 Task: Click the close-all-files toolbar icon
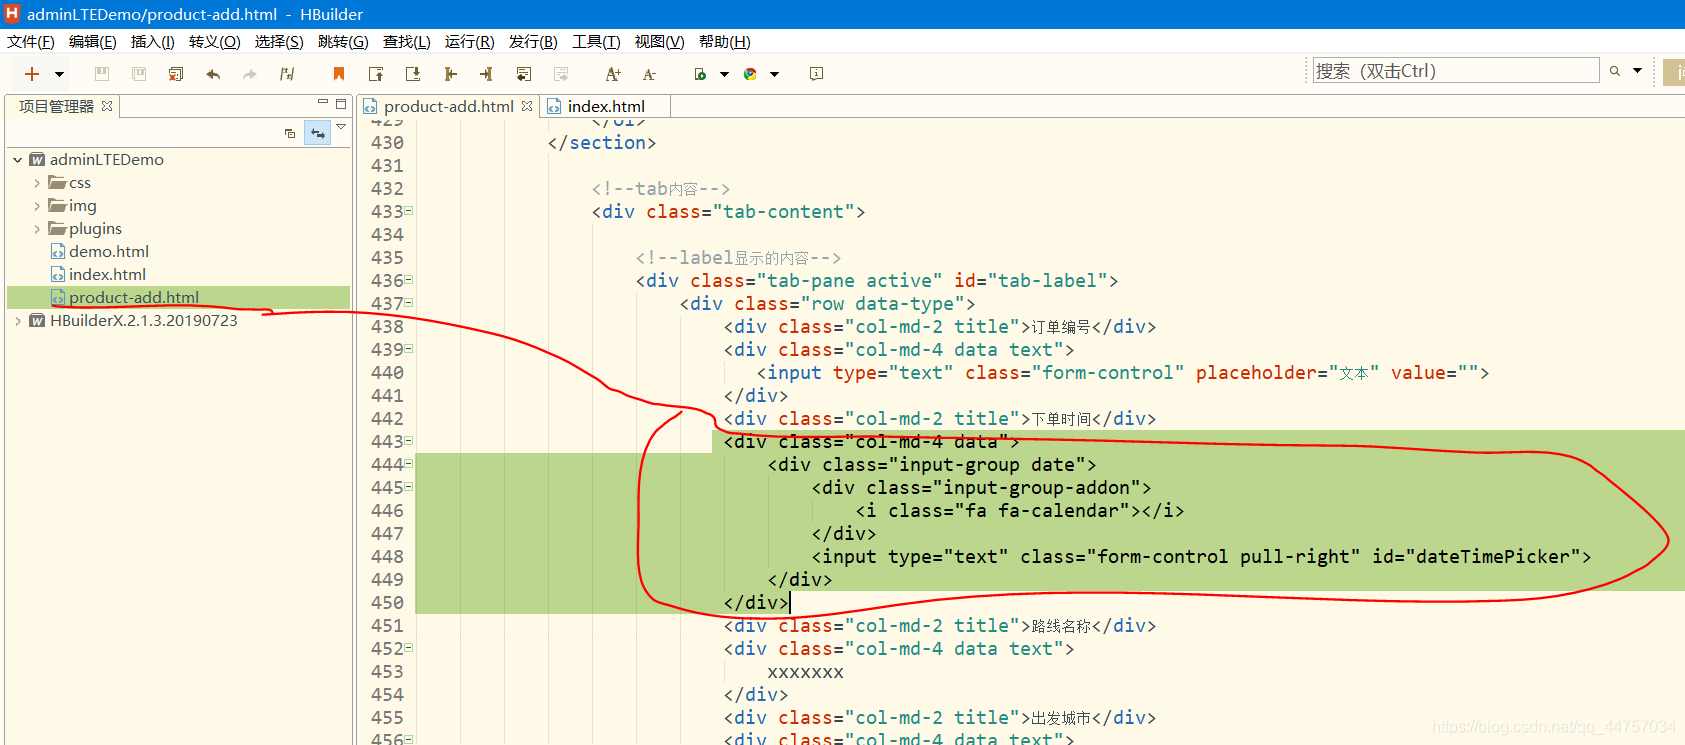click(176, 74)
